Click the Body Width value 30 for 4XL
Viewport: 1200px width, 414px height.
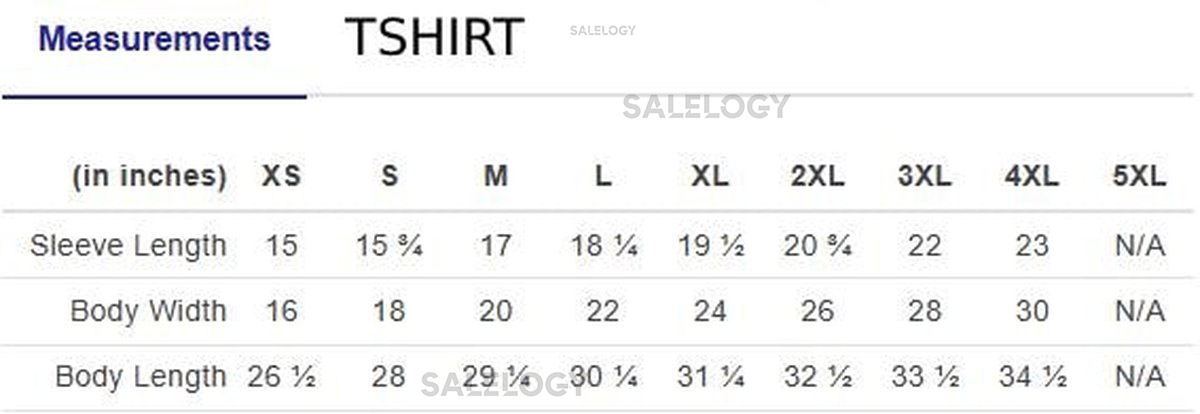1032,311
